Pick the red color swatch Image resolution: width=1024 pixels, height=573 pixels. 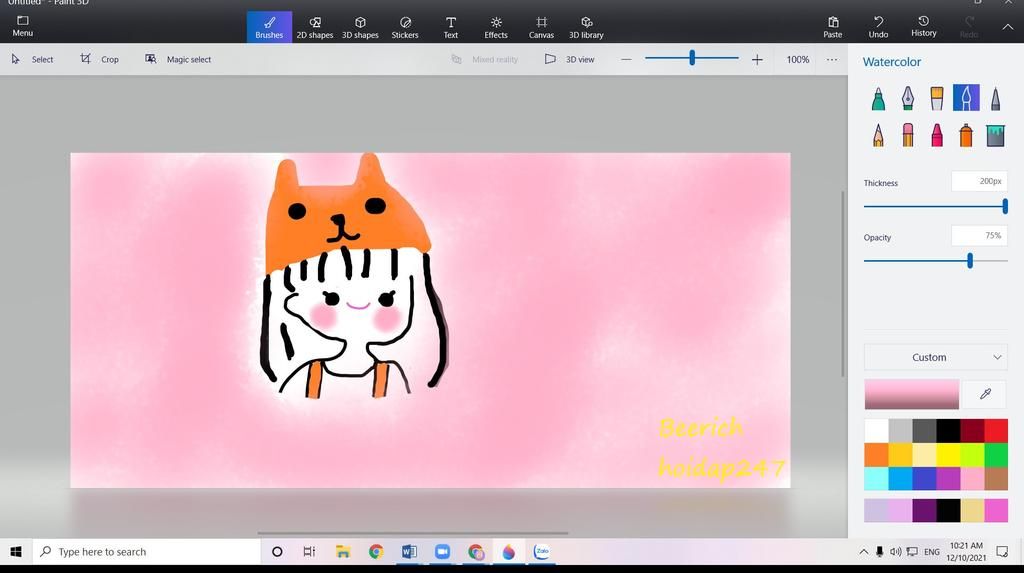[996, 431]
